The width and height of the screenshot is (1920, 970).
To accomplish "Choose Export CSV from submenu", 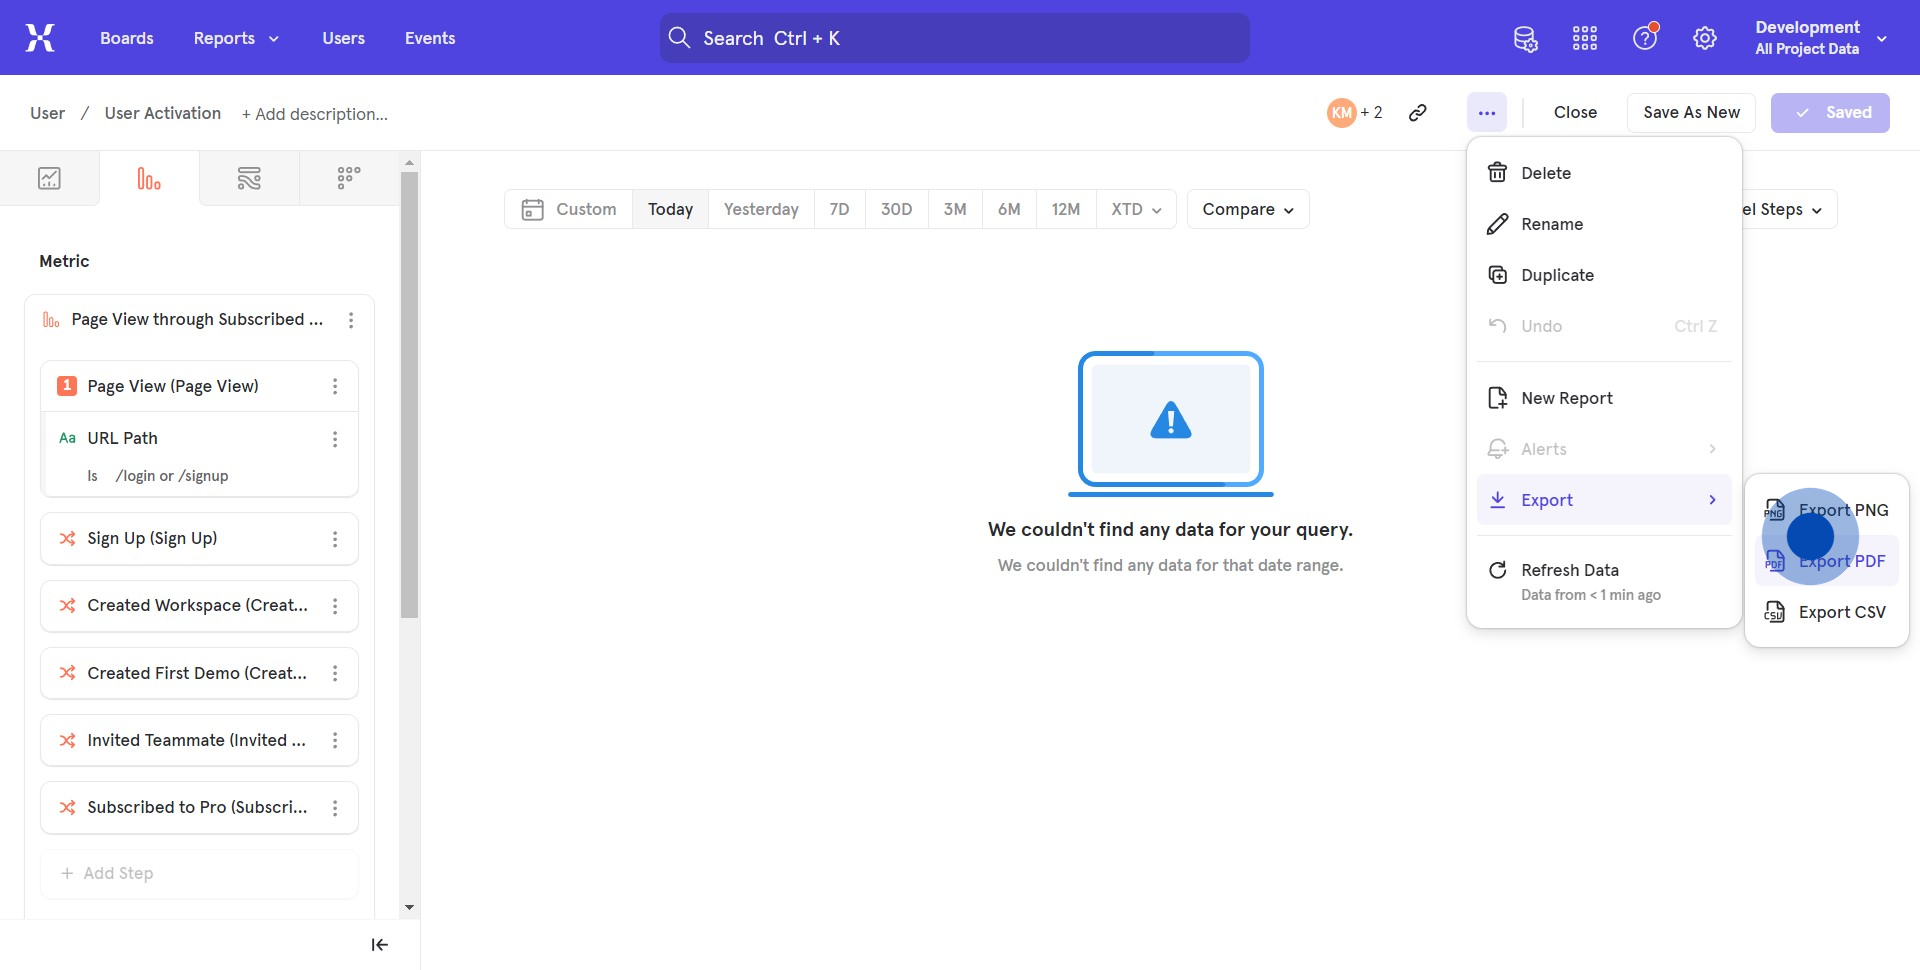I will click(x=1826, y=612).
